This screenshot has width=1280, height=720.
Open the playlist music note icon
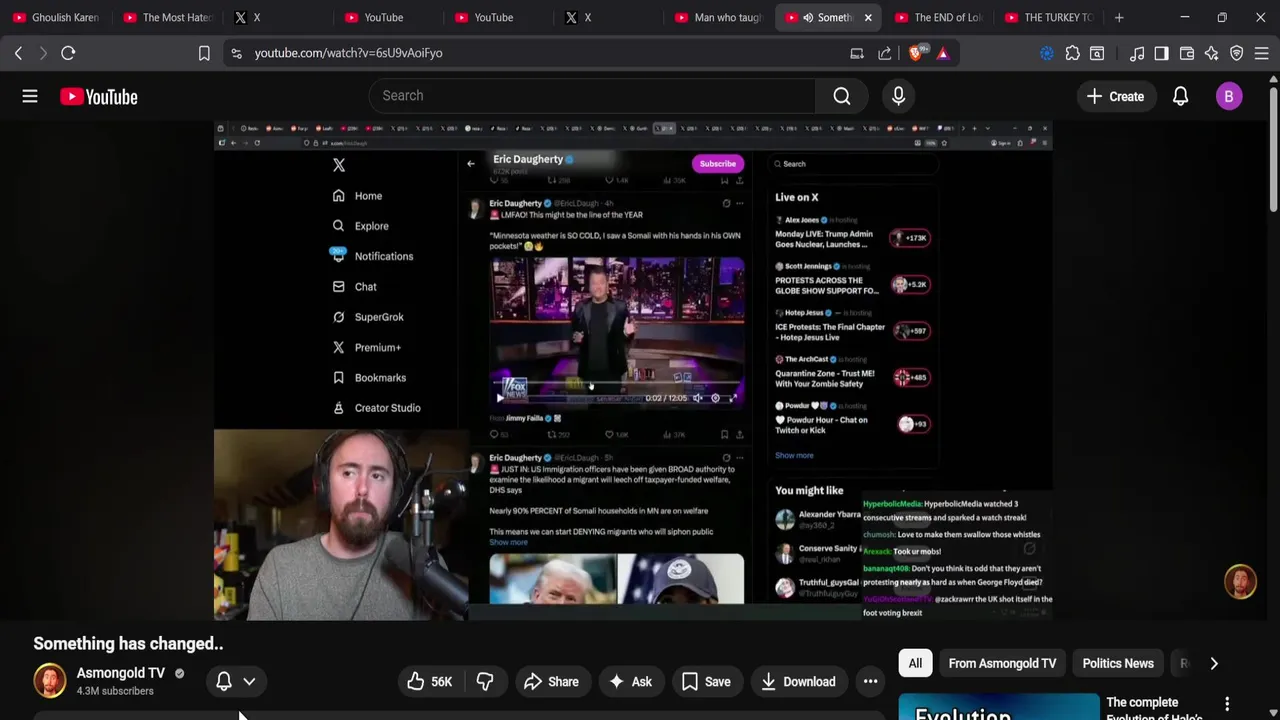pyautogui.click(x=1136, y=53)
